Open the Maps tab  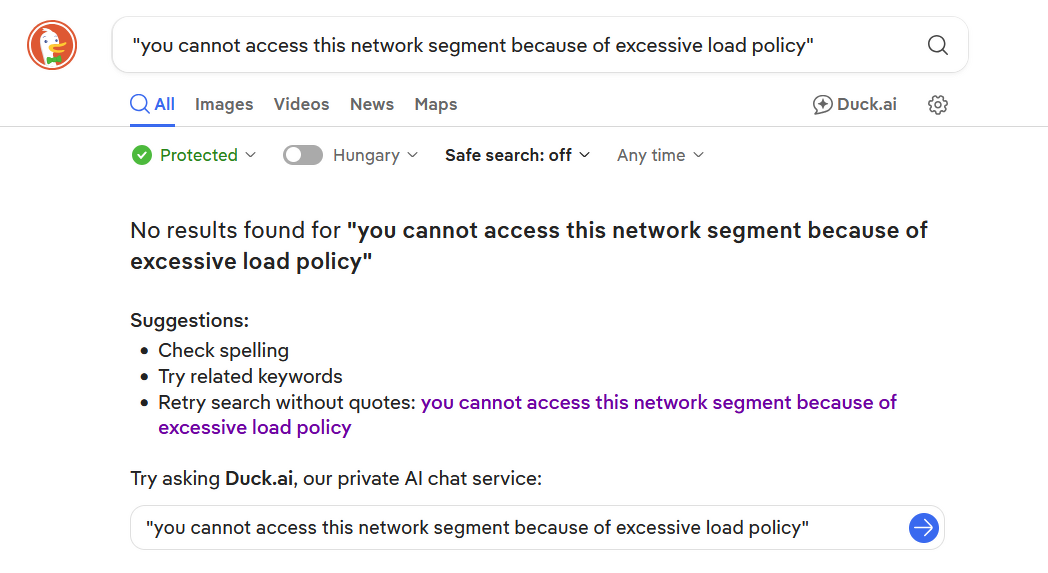436,104
